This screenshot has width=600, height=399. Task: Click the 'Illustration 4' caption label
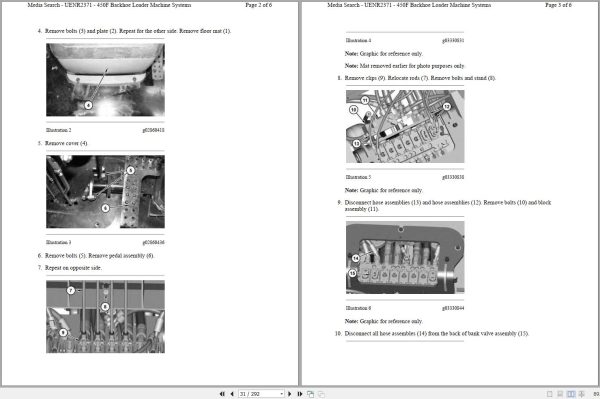coord(358,40)
